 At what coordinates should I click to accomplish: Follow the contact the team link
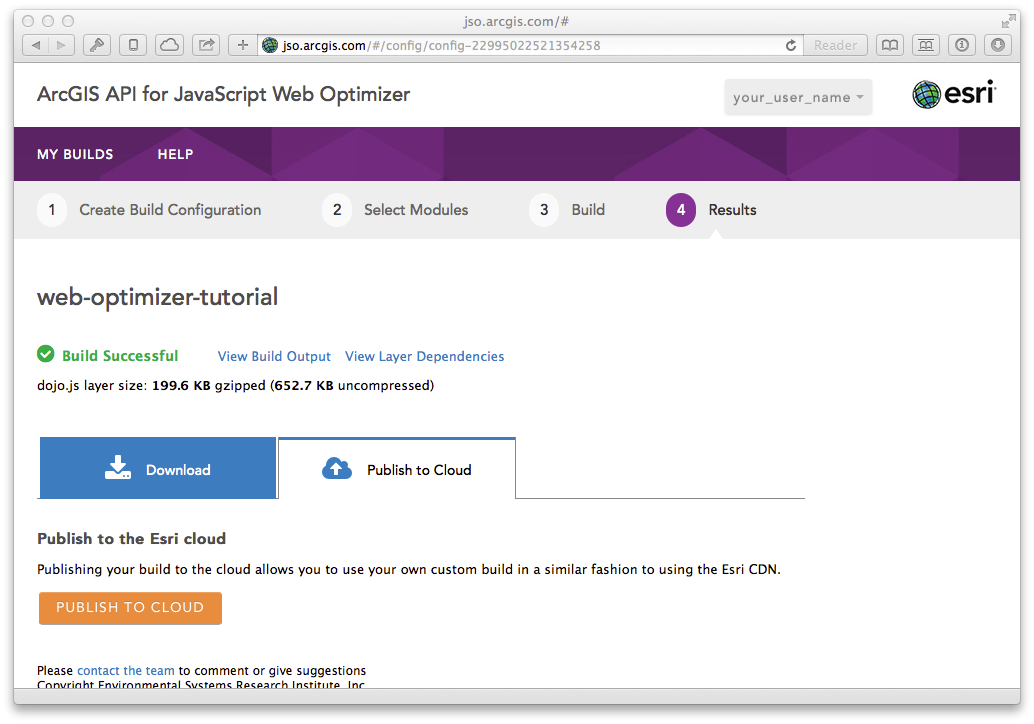click(126, 671)
